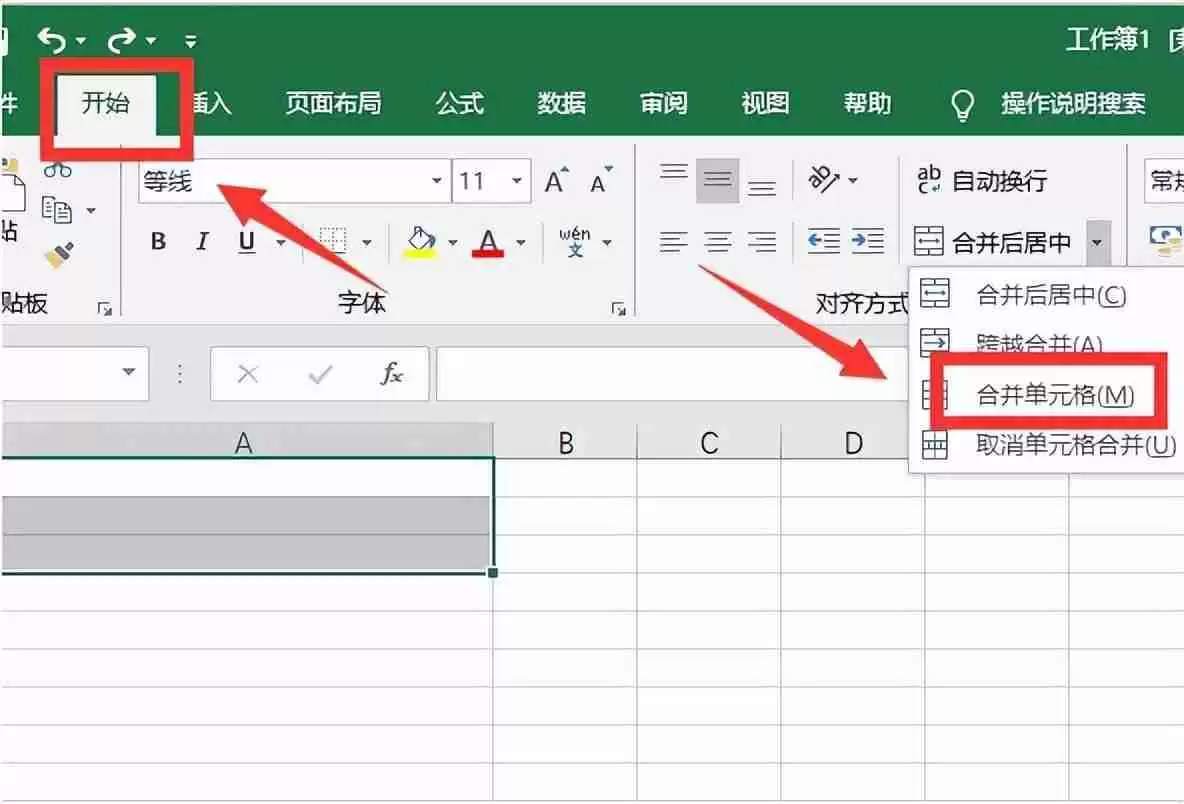Toggle Underline formatting

pos(247,242)
